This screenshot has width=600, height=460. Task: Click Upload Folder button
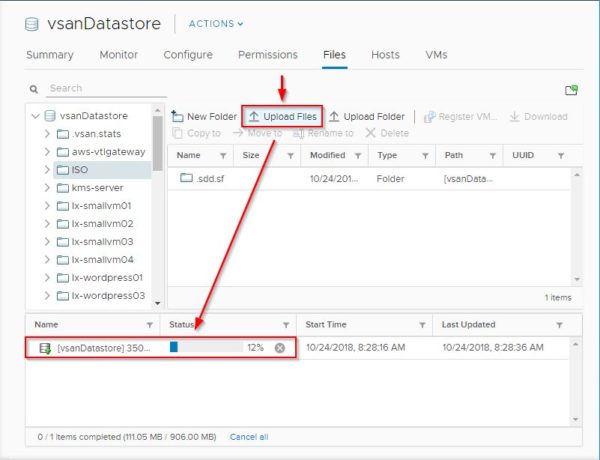[x=367, y=116]
